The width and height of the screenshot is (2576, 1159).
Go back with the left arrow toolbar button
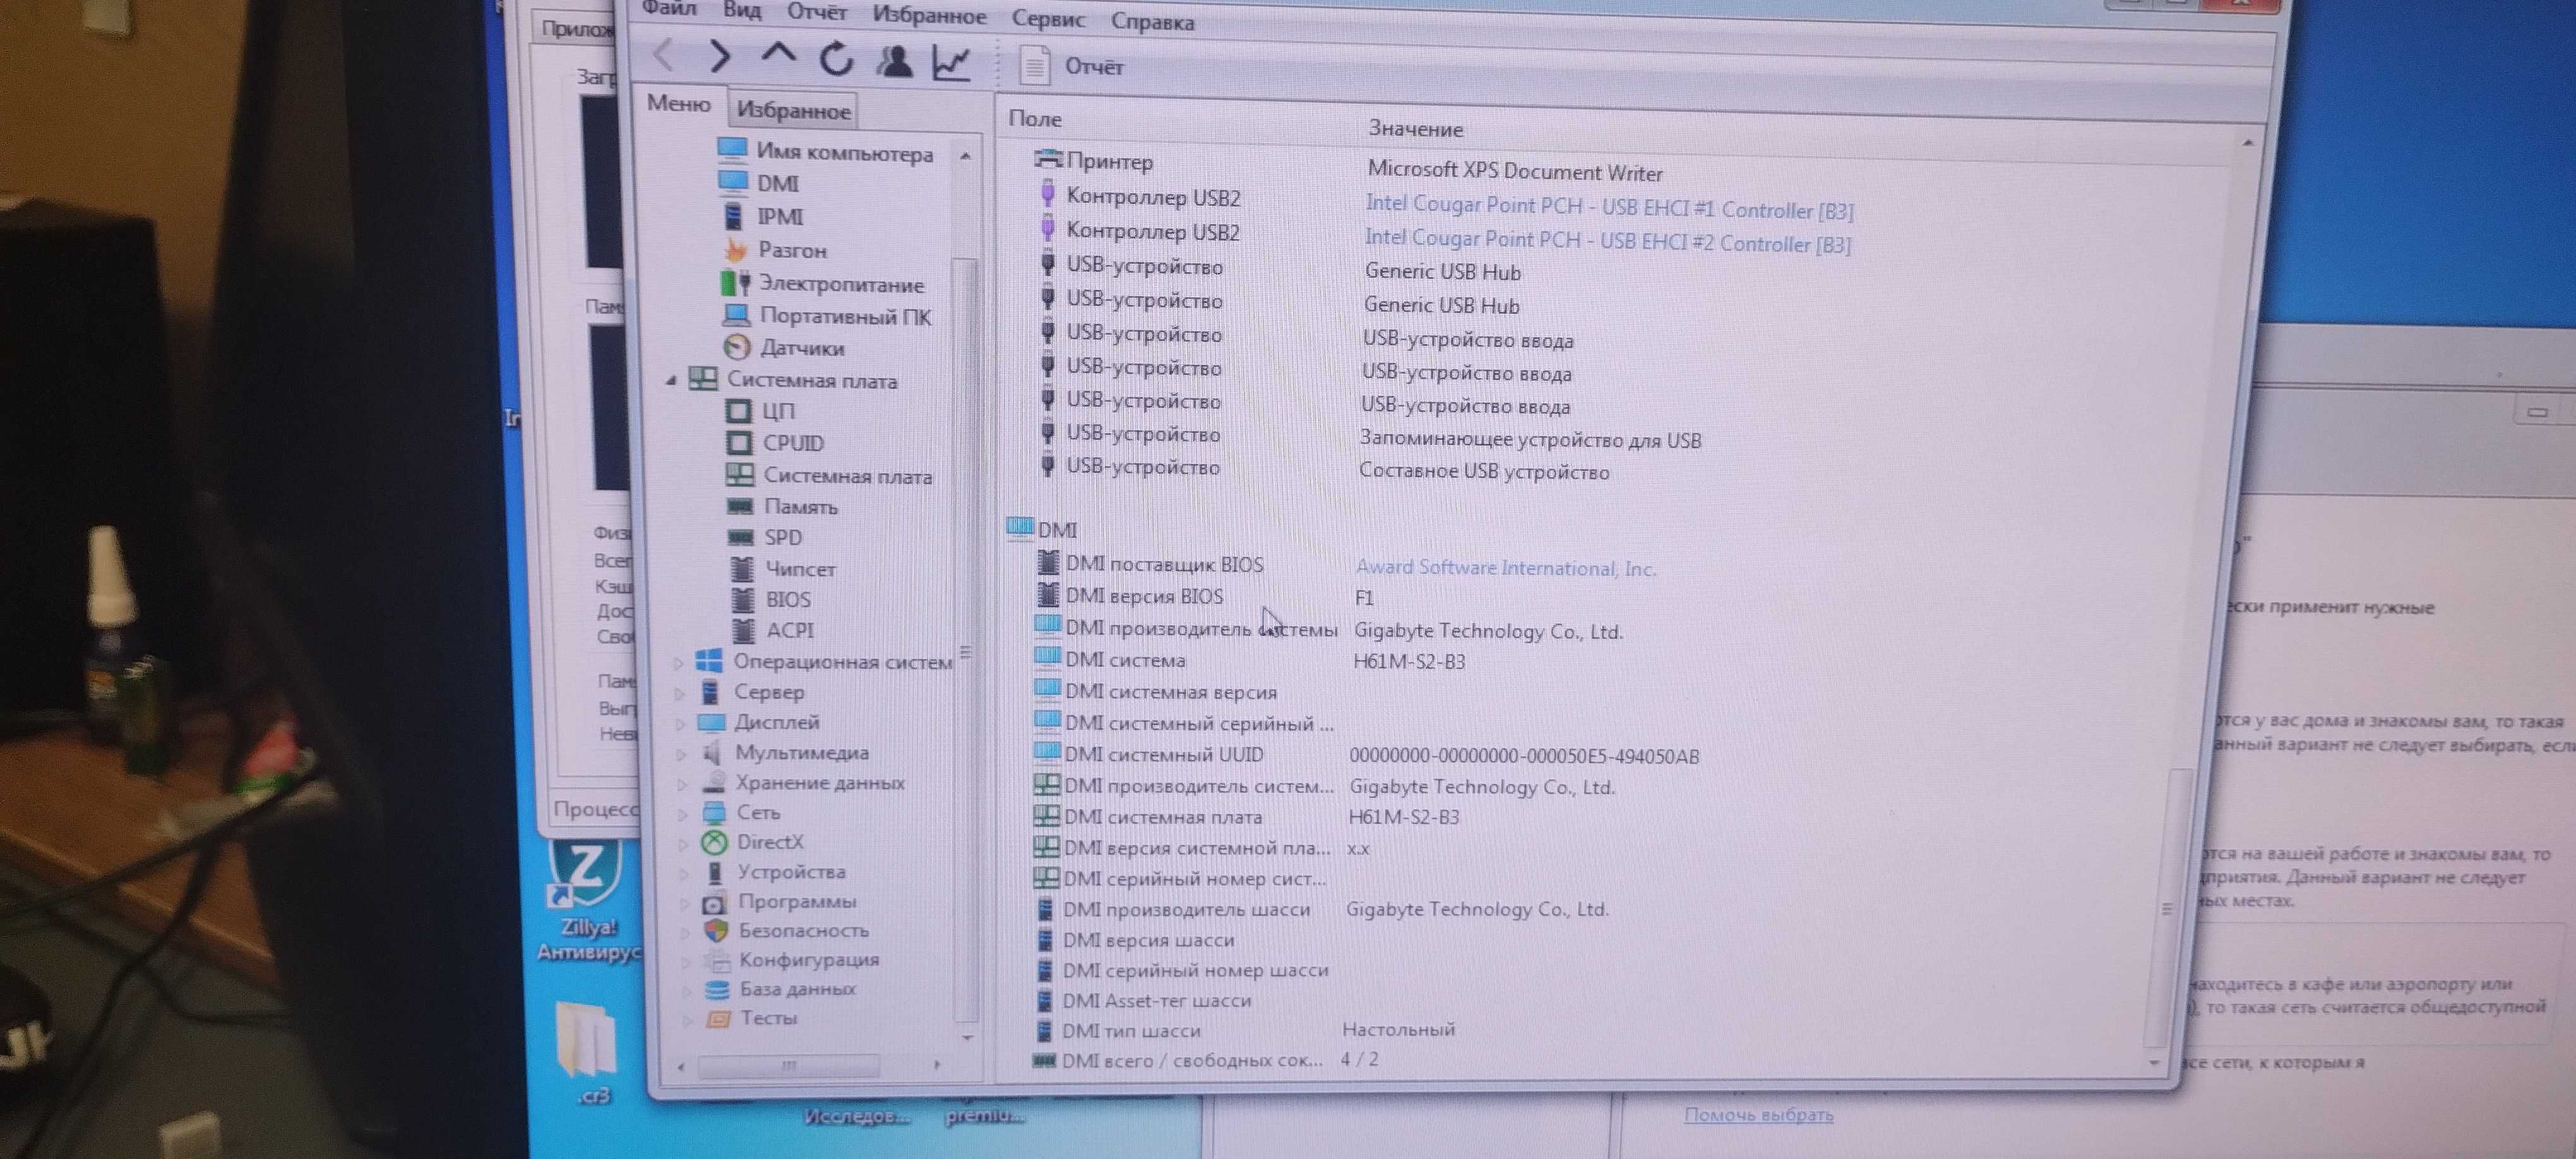[663, 55]
